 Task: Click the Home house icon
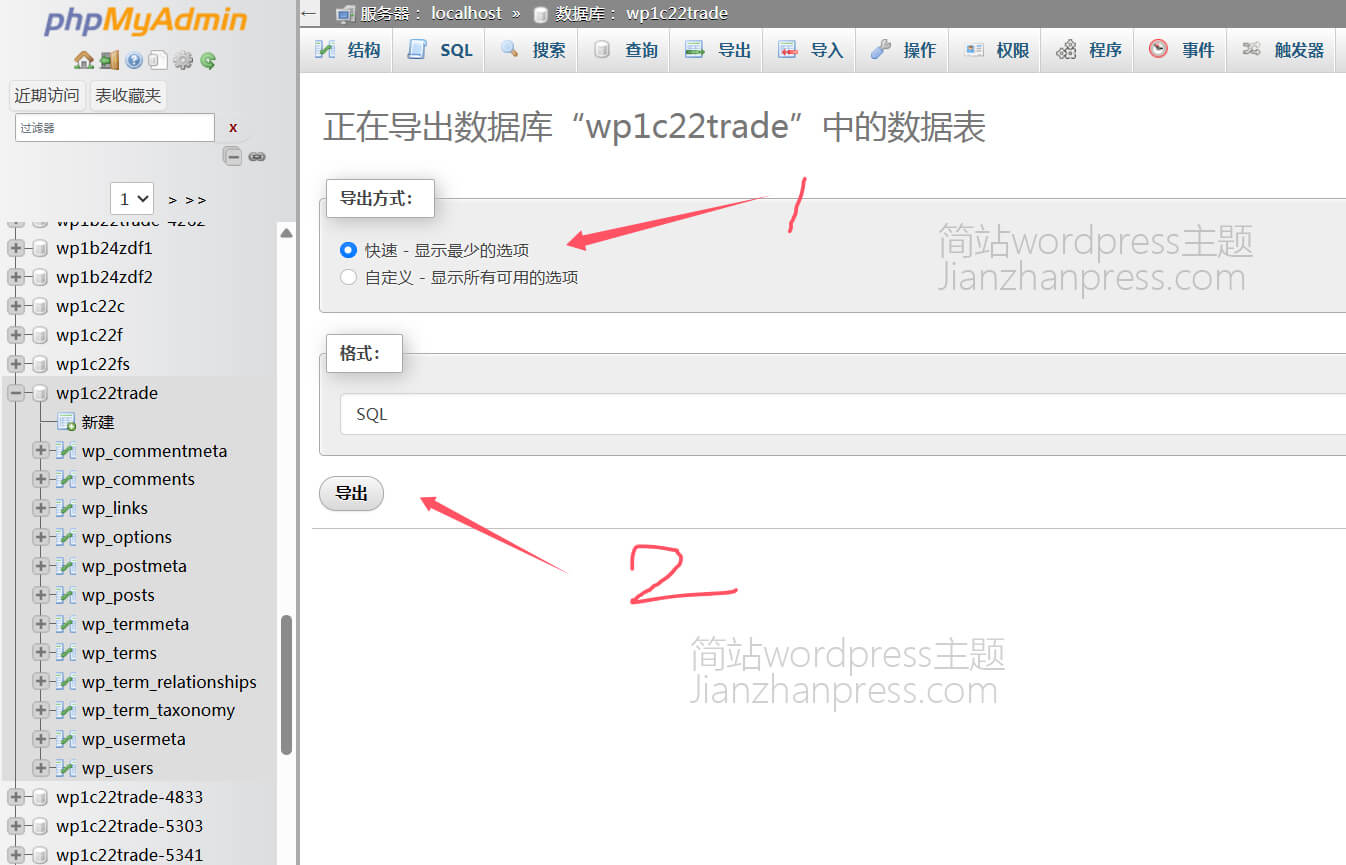(x=84, y=61)
